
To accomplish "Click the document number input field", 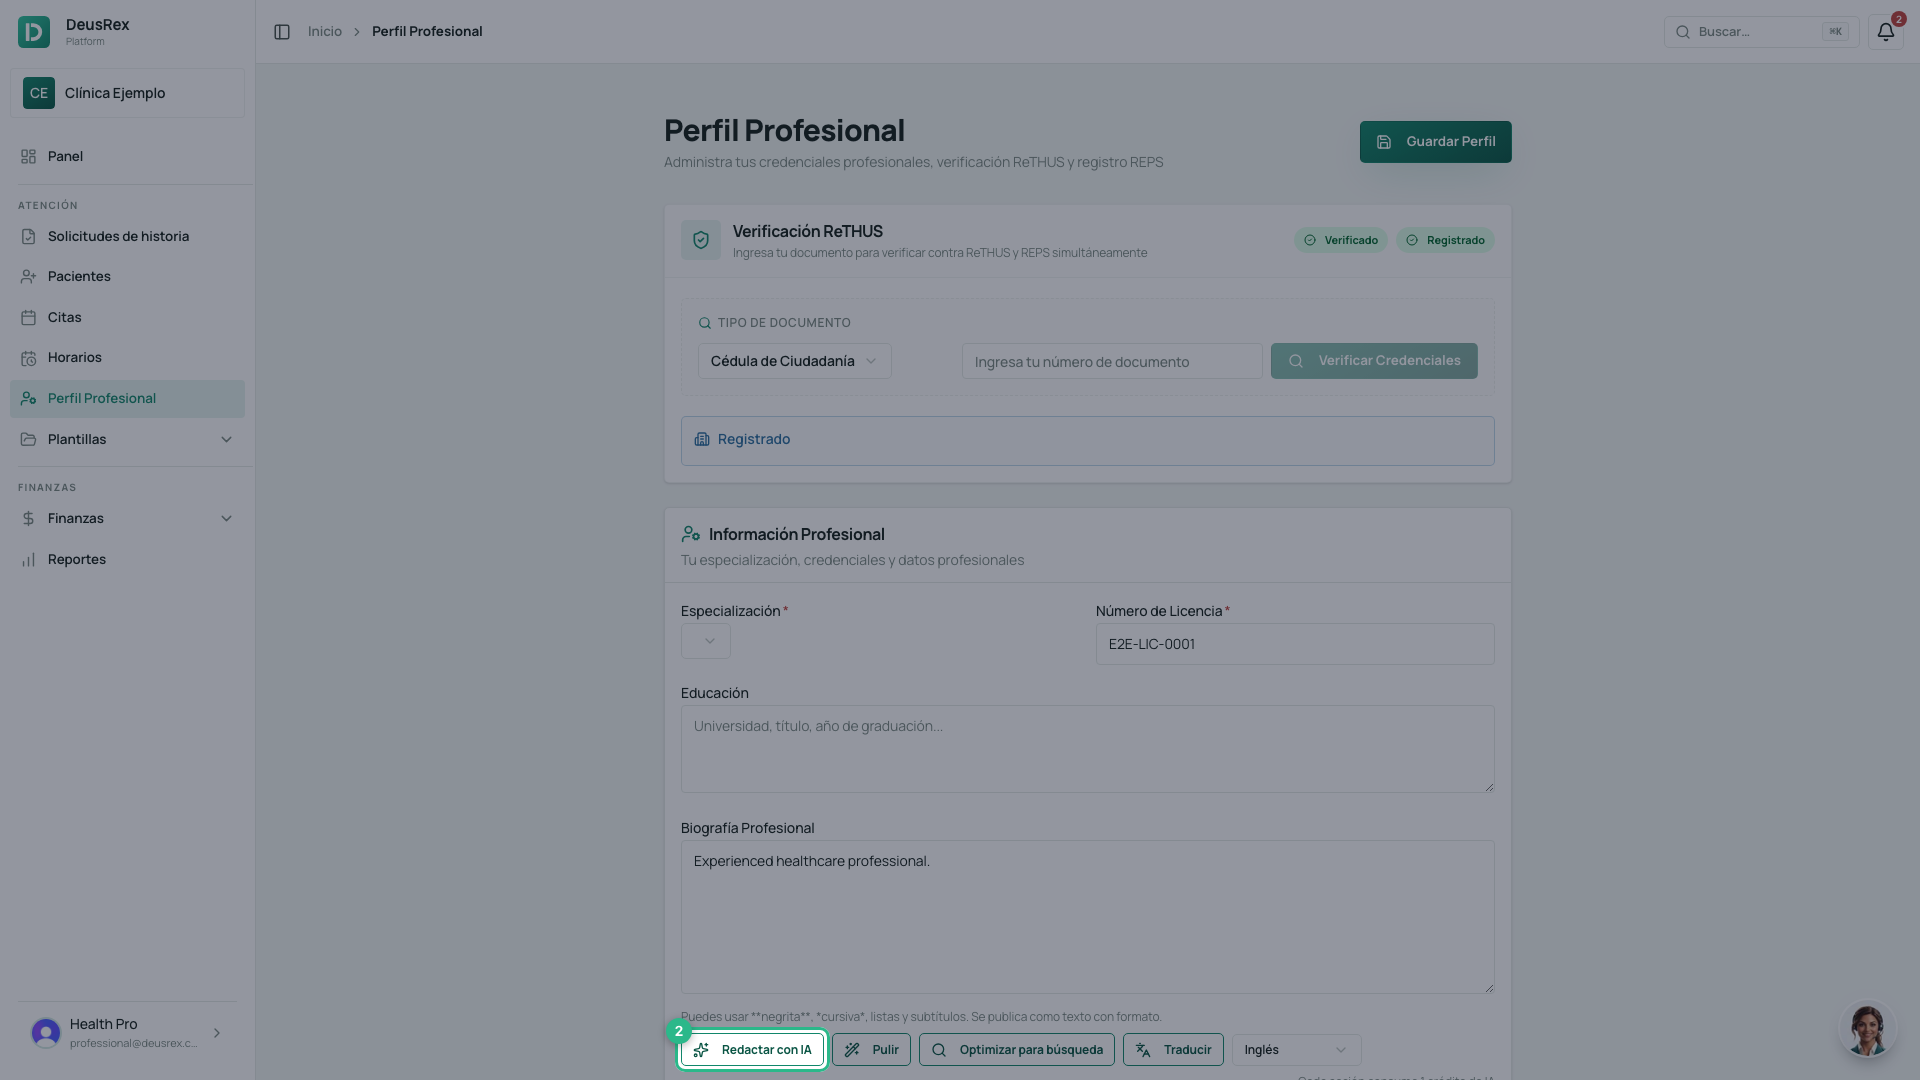I will pyautogui.click(x=1112, y=361).
